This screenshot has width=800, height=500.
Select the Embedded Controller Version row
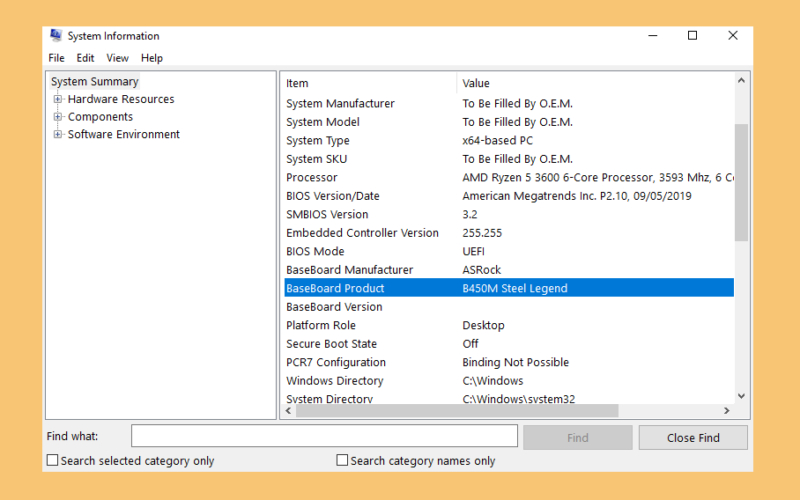(x=509, y=233)
